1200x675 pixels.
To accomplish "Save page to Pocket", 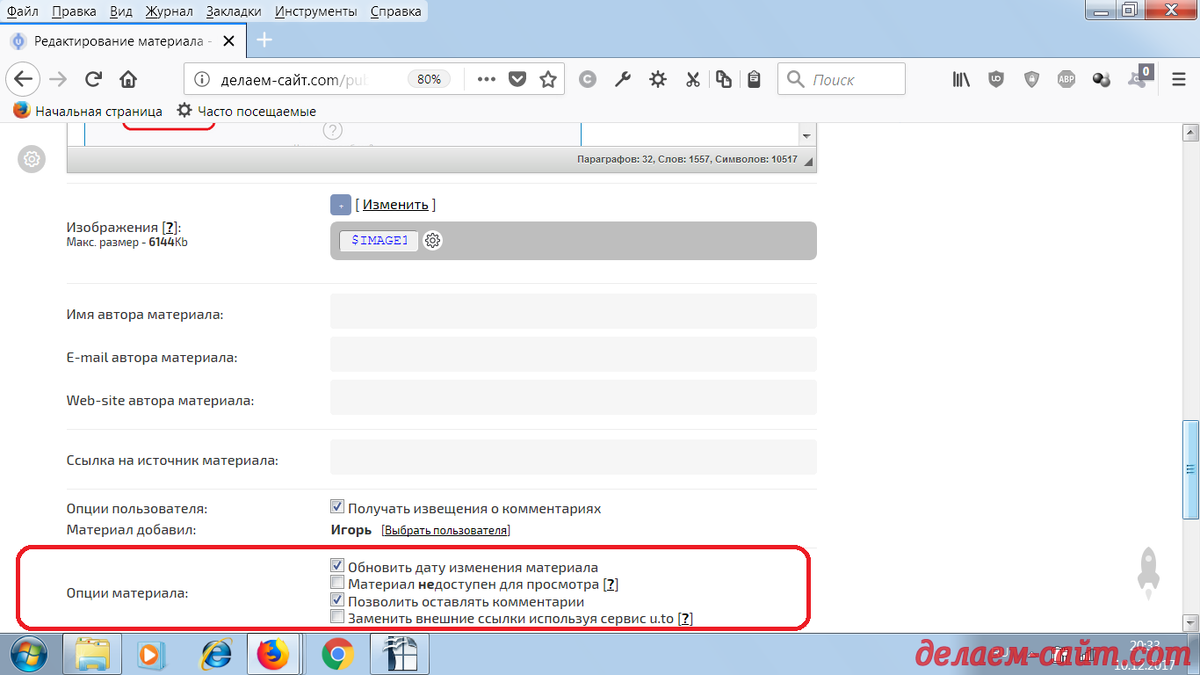I will 517,79.
